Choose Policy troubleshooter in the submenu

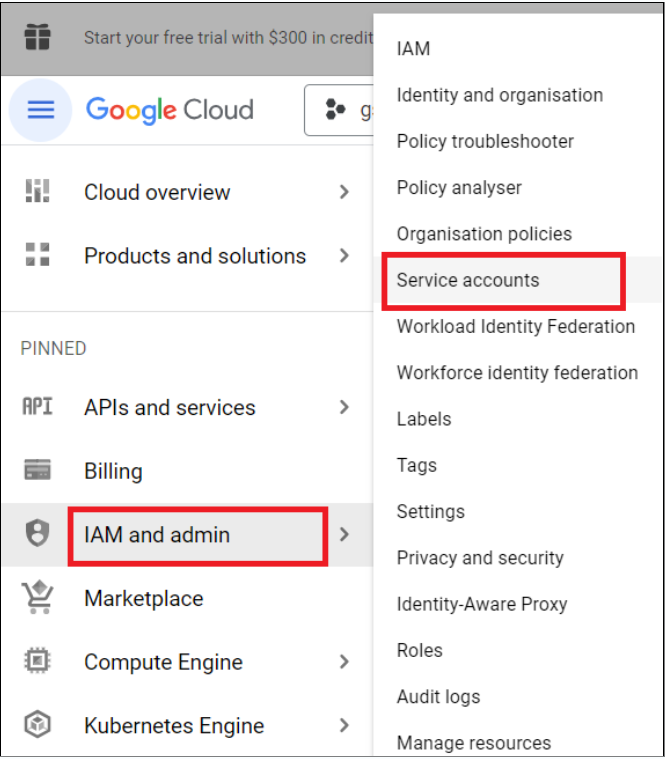[x=485, y=141]
